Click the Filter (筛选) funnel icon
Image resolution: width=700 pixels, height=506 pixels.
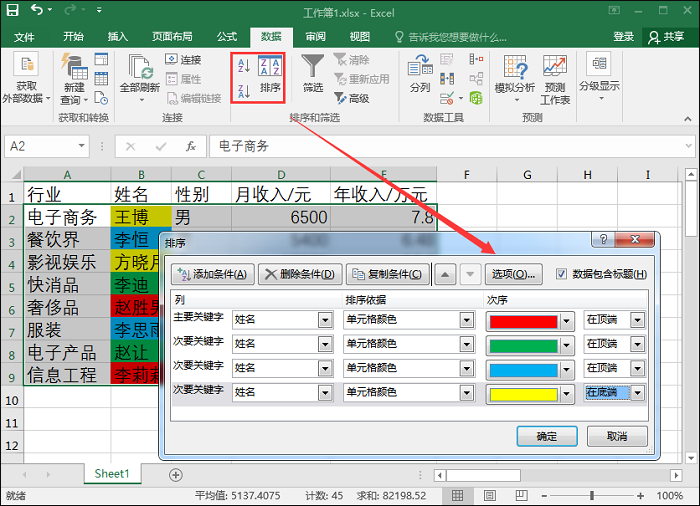point(313,74)
